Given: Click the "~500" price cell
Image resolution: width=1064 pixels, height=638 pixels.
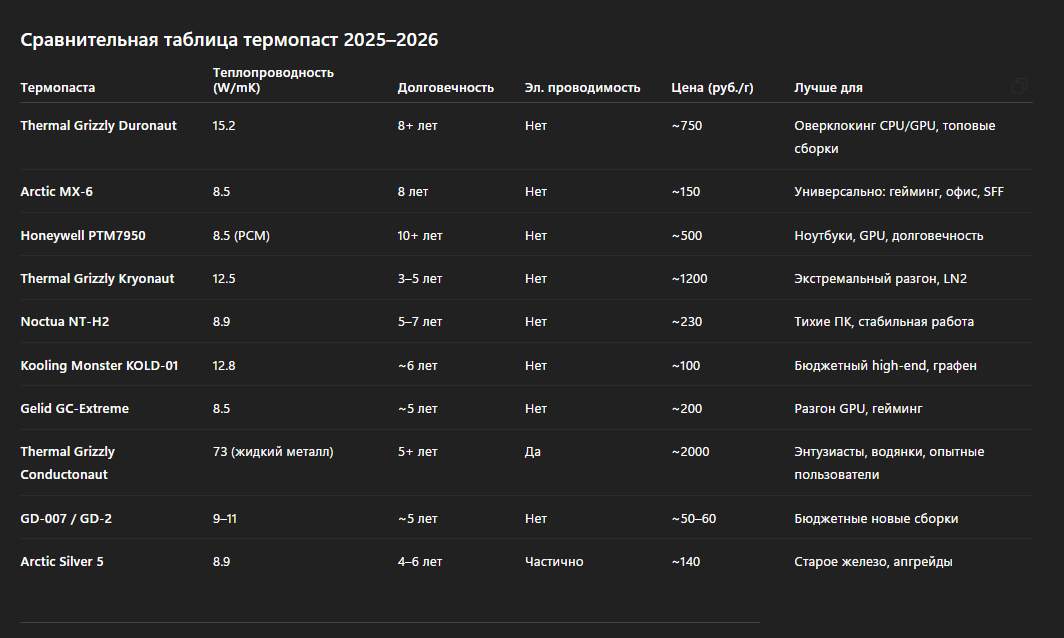Looking at the screenshot, I should coord(687,236).
